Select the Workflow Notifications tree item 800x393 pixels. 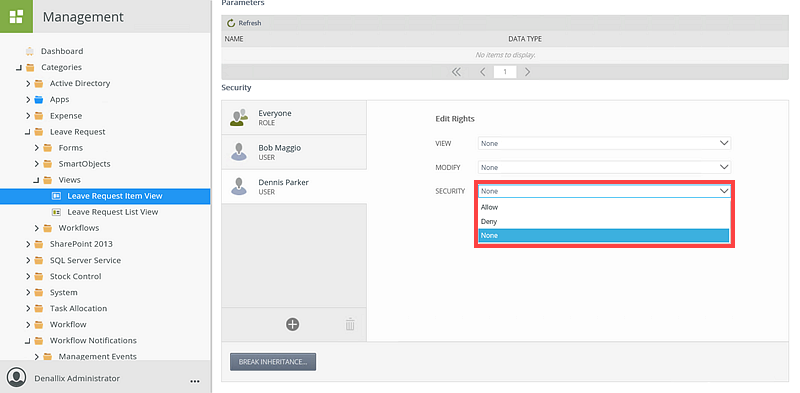tap(93, 340)
